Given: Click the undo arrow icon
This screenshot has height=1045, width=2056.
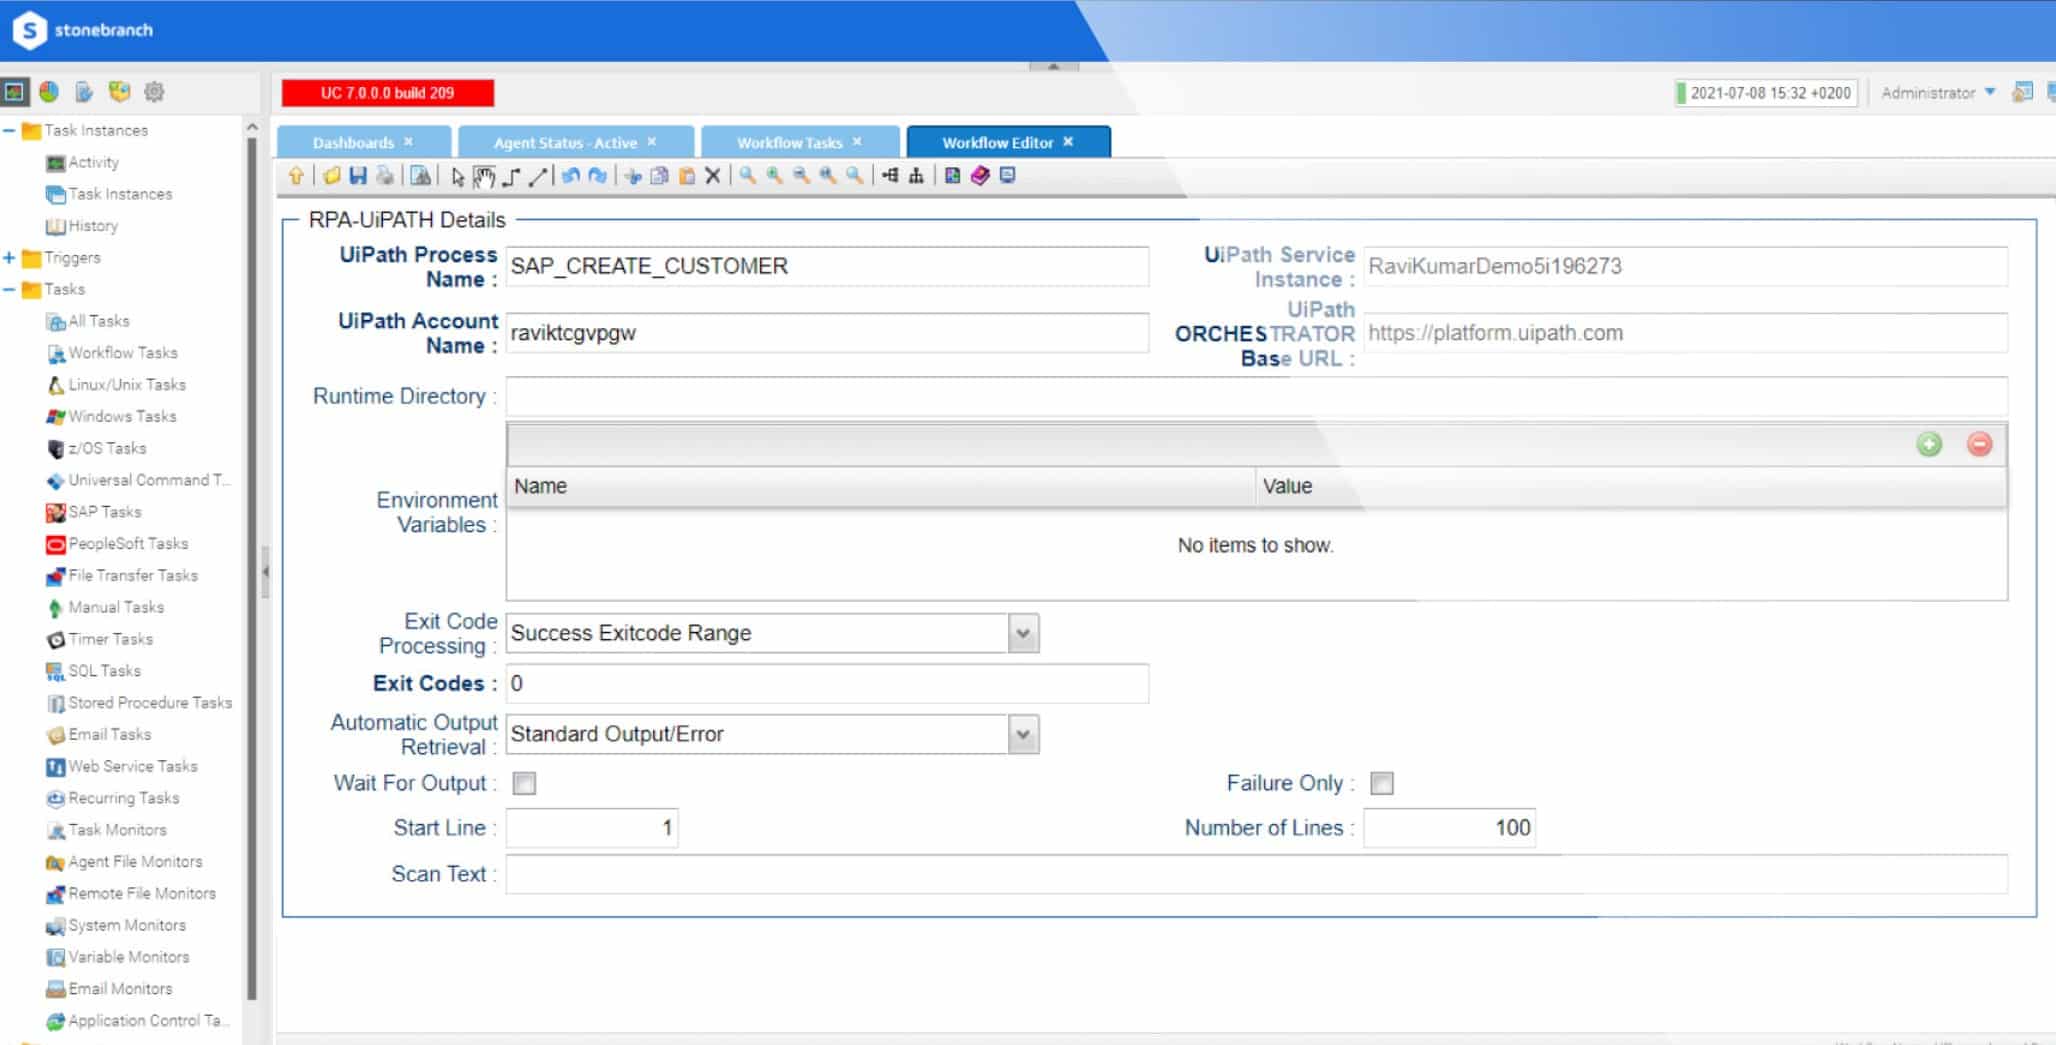Looking at the screenshot, I should [x=571, y=176].
